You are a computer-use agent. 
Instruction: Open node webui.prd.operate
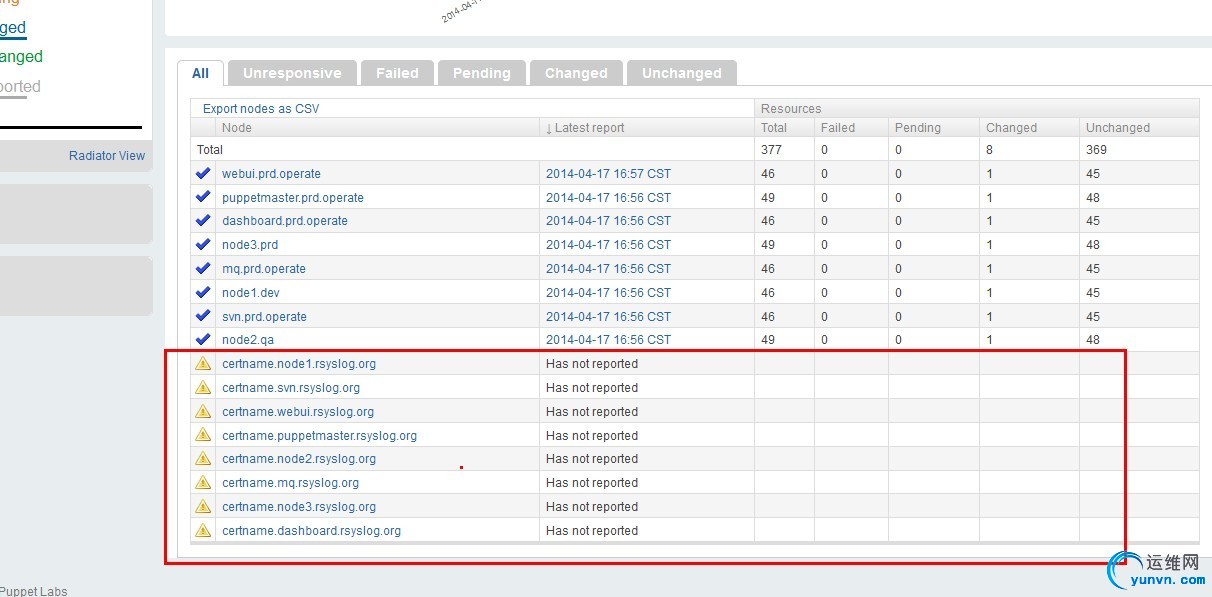271,174
